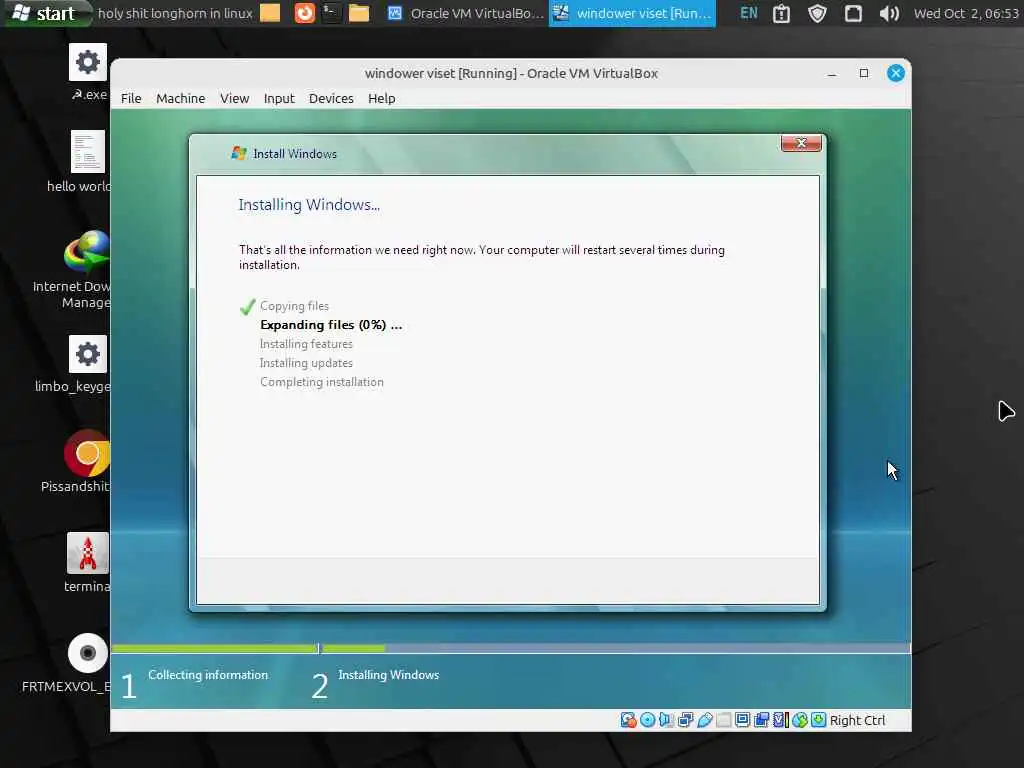
Task: Open the Devices menu
Action: [331, 98]
